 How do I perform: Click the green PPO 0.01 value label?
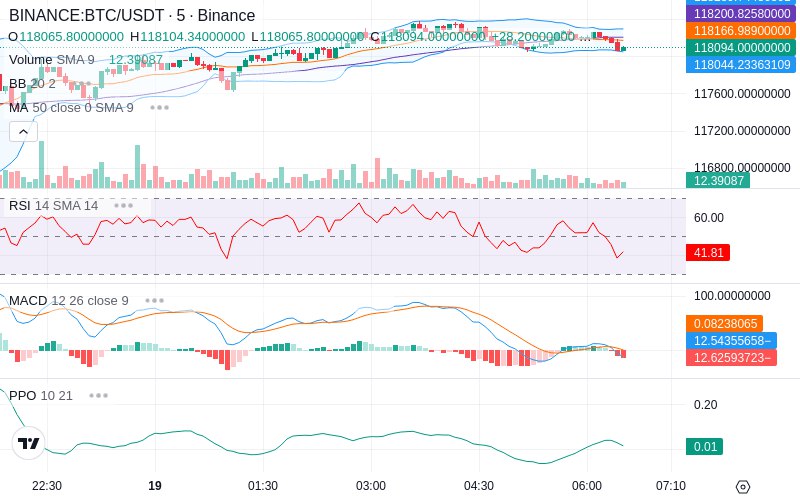pos(705,447)
